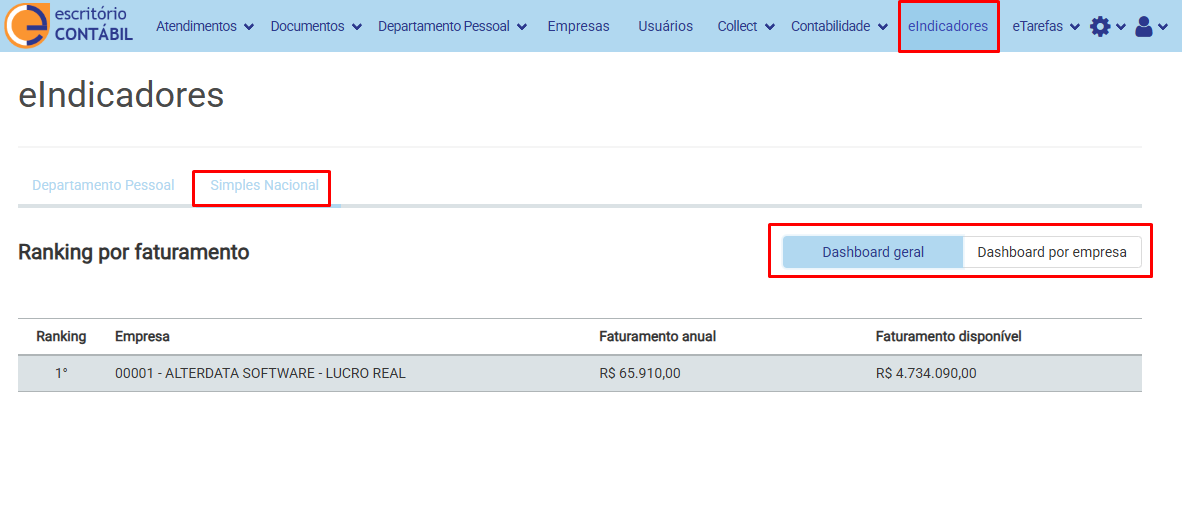Click the Faturamento disponível column header
The image size is (1182, 511).
pyautogui.click(x=948, y=337)
